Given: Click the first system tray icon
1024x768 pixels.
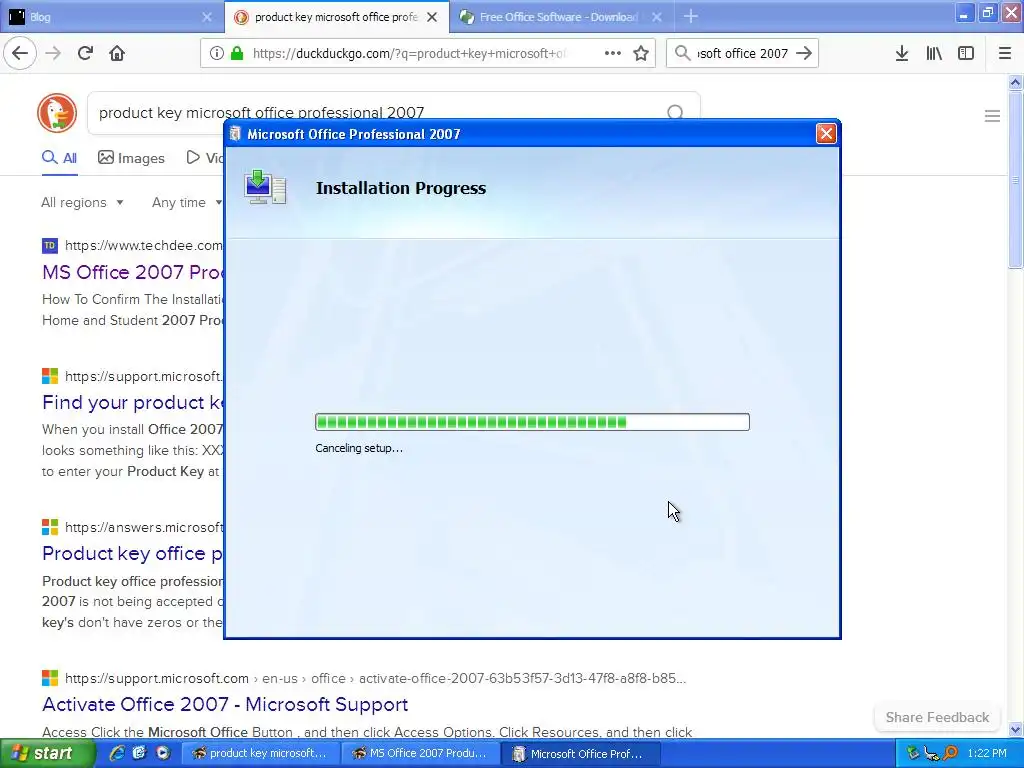Looking at the screenshot, I should coord(913,754).
